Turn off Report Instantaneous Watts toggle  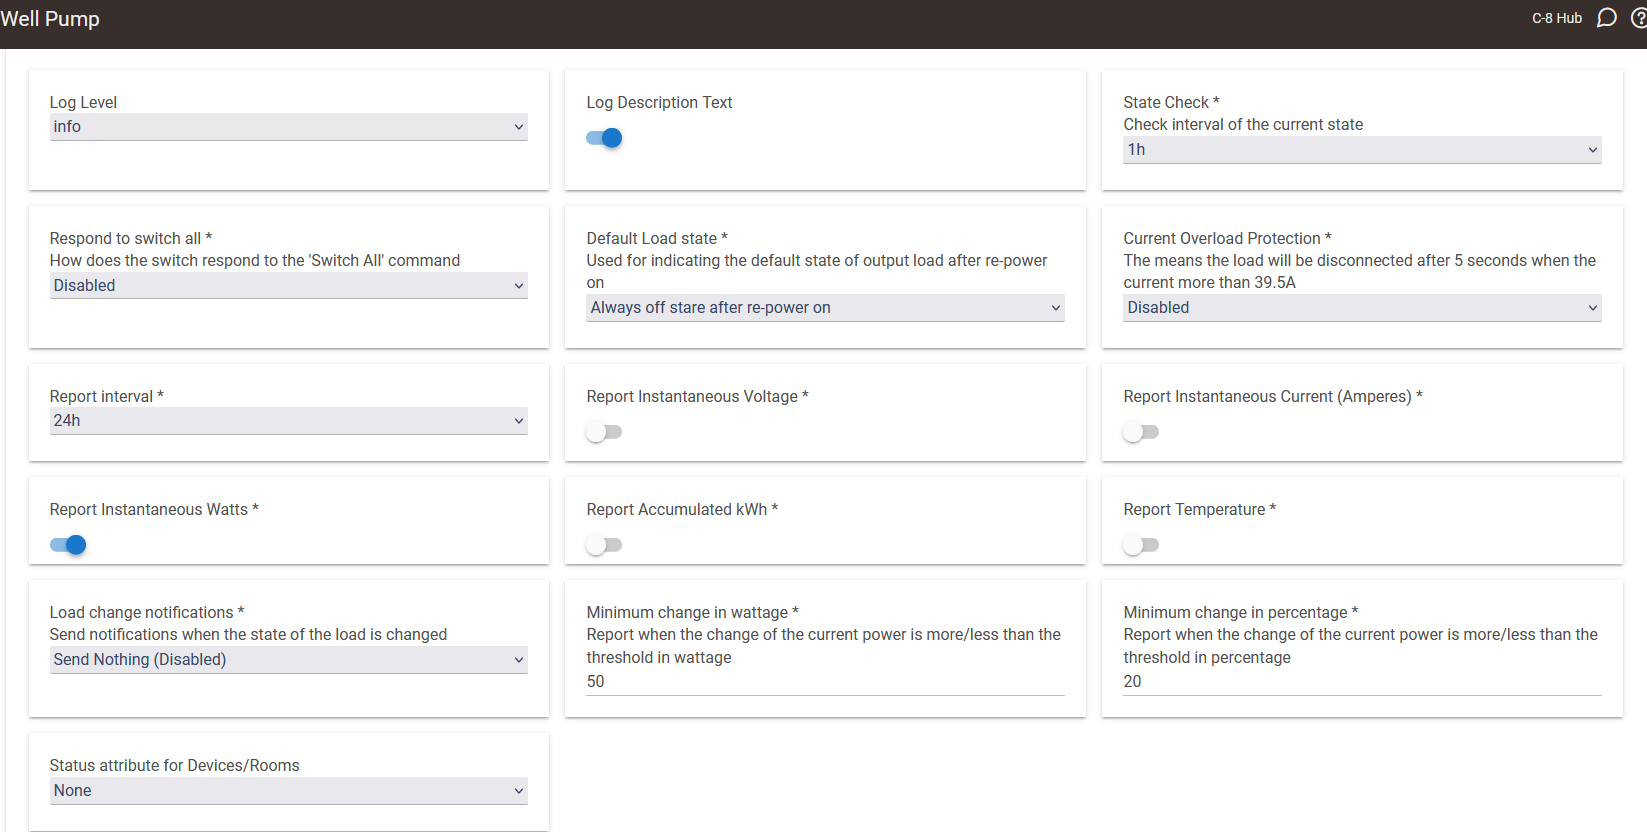point(68,545)
